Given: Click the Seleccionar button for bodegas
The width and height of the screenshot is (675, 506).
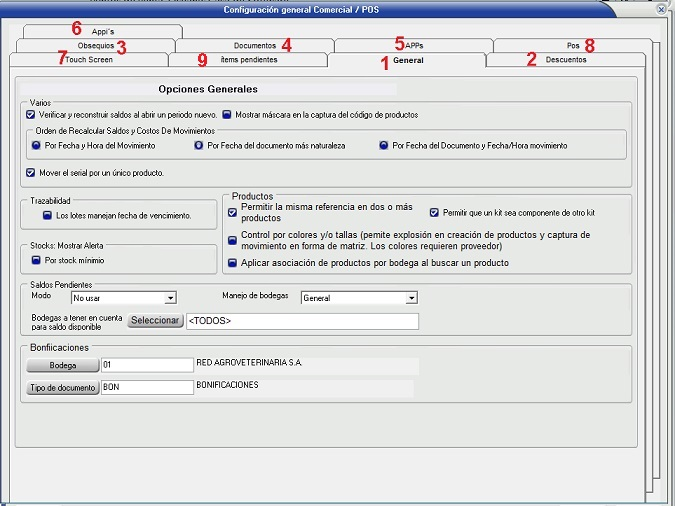Looking at the screenshot, I should tap(155, 321).
